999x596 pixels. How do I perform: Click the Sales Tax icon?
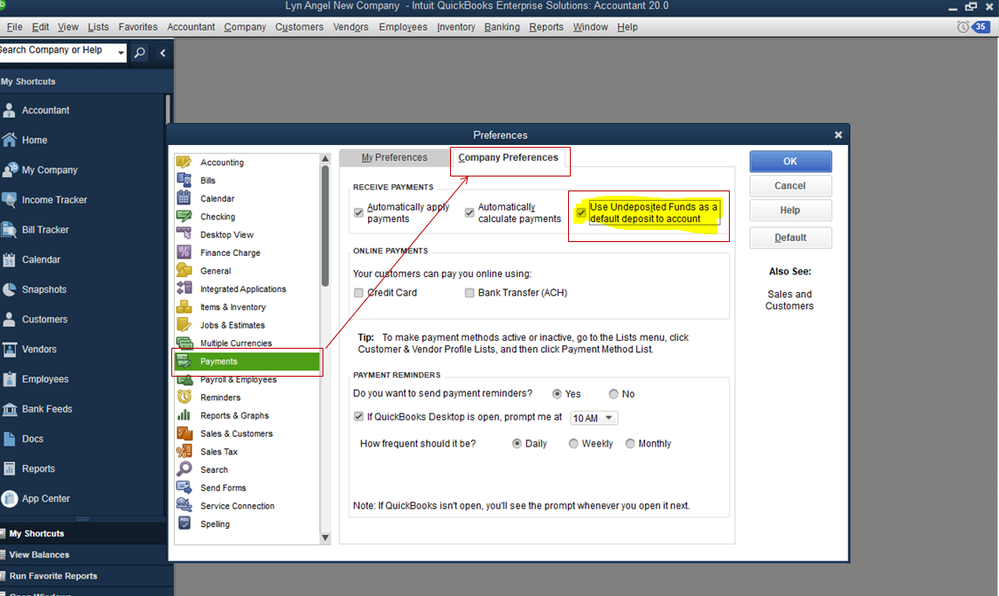(184, 451)
